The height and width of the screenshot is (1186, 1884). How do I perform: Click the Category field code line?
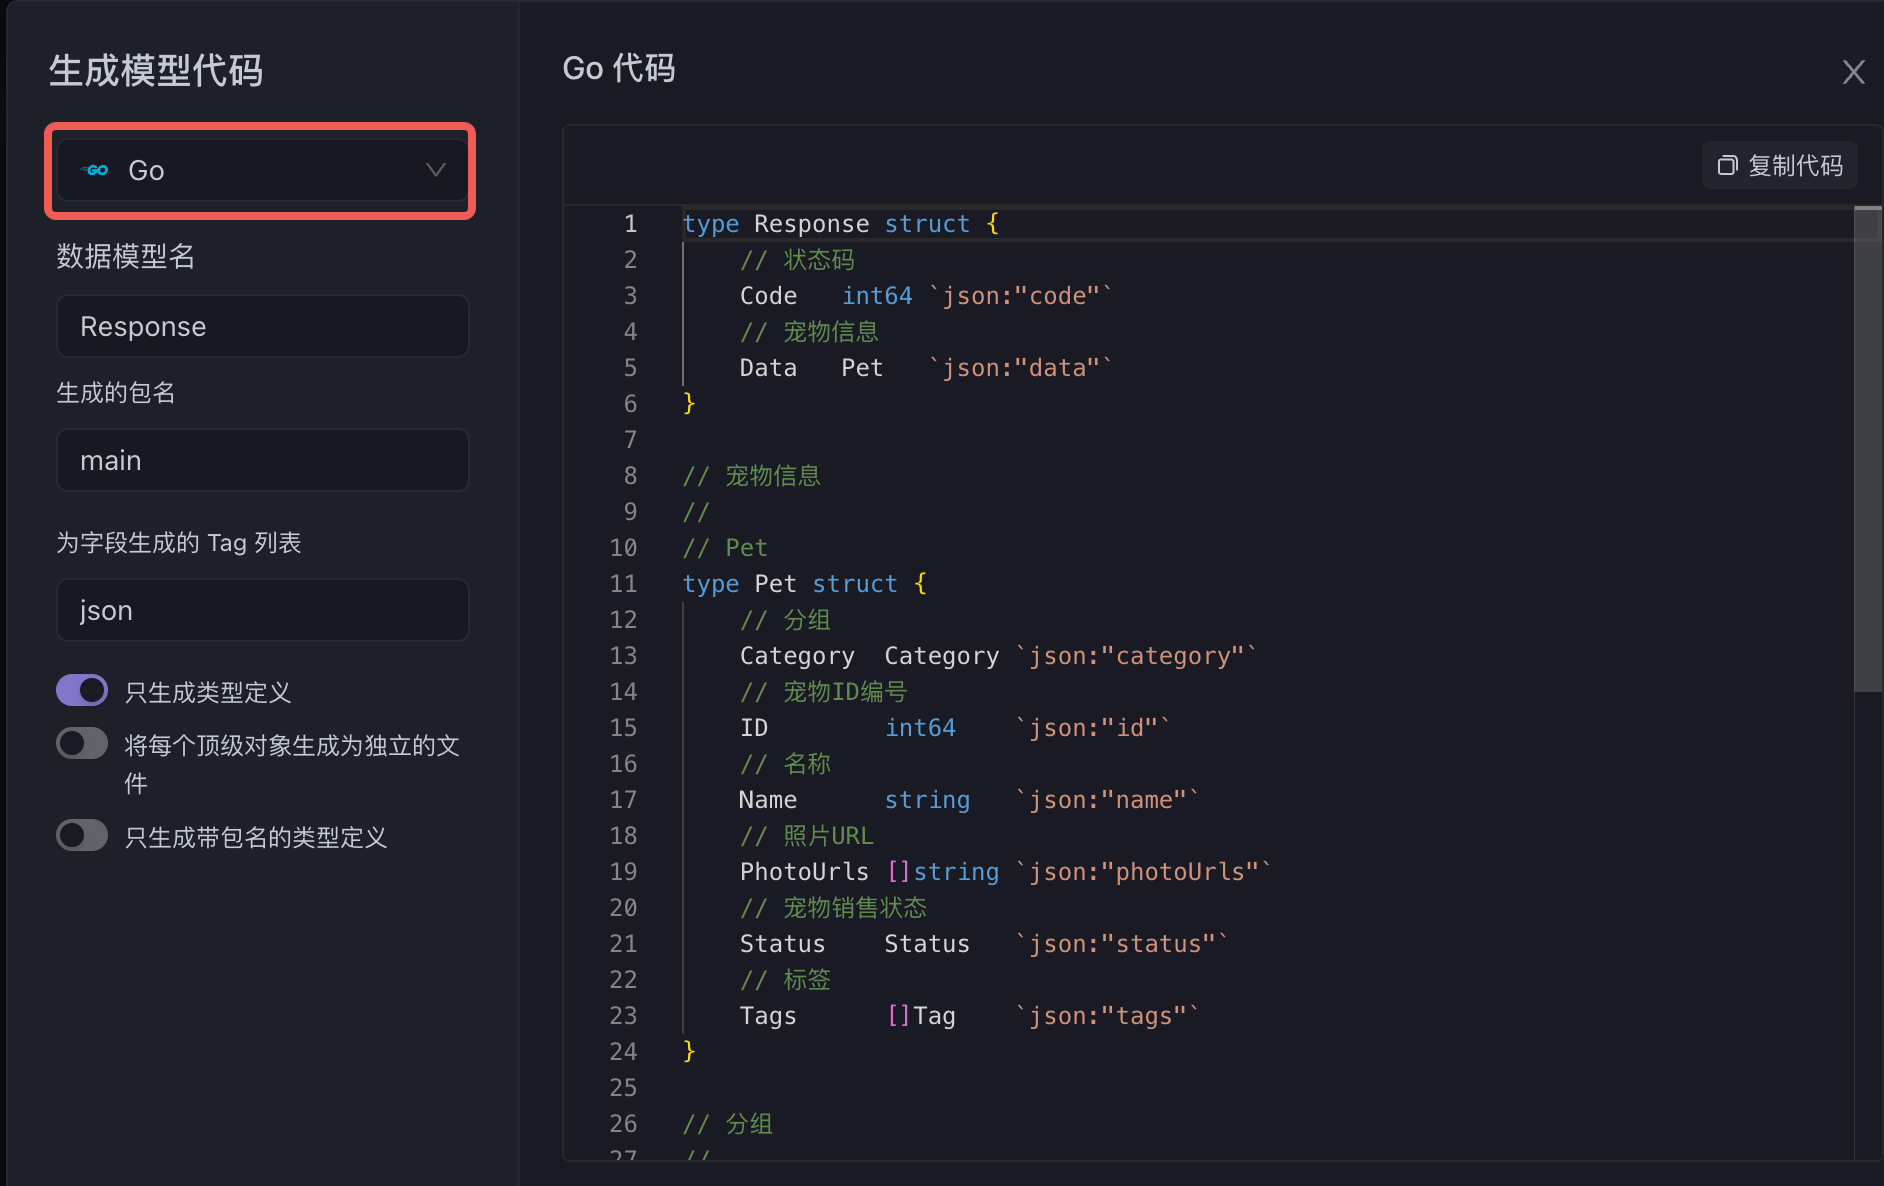[x=998, y=656]
